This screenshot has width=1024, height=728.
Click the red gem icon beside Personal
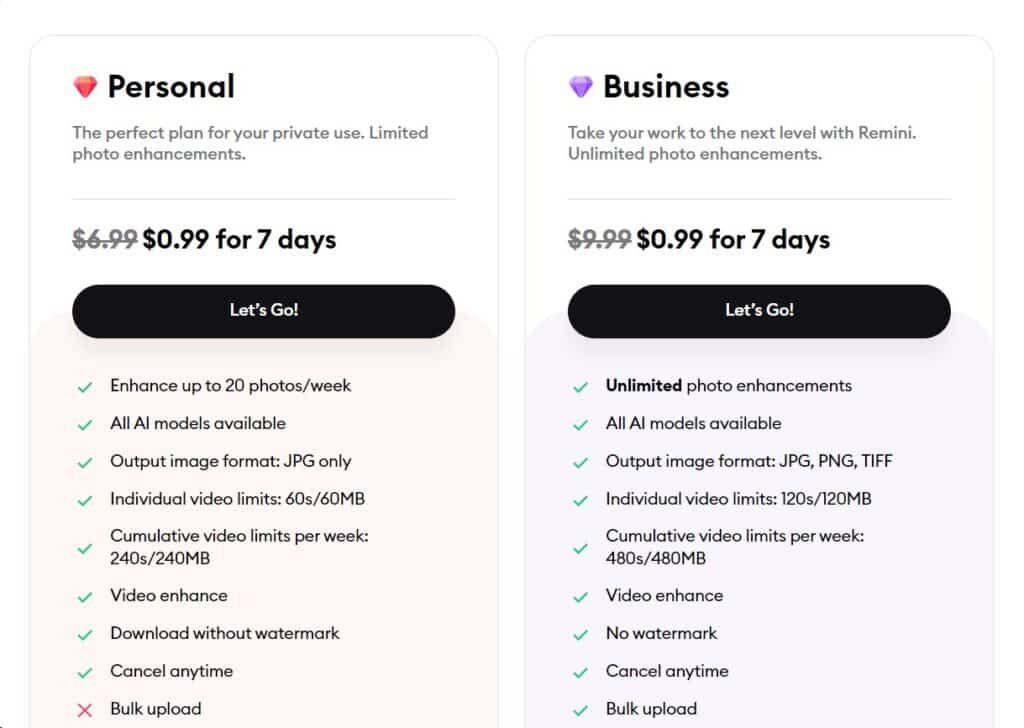[x=85, y=88]
